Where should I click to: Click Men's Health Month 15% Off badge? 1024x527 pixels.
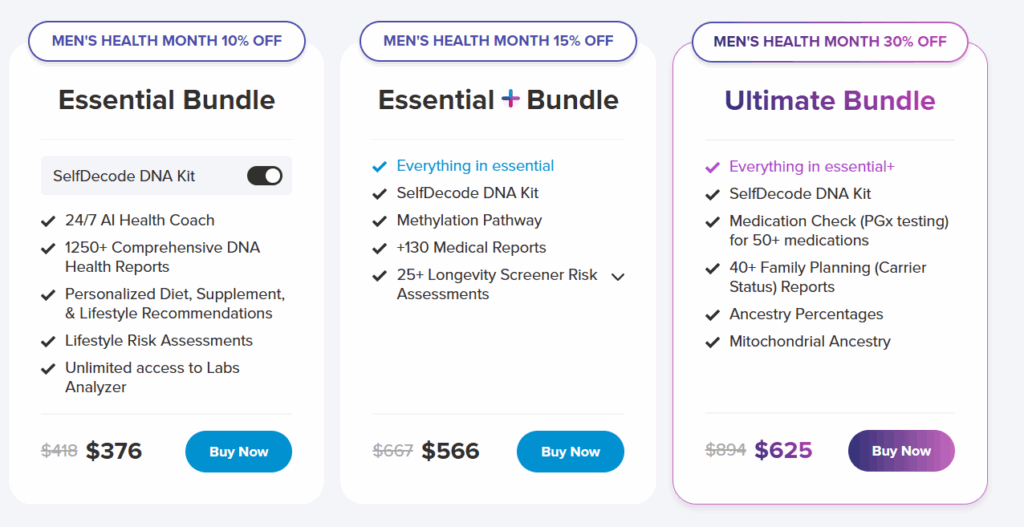(498, 41)
